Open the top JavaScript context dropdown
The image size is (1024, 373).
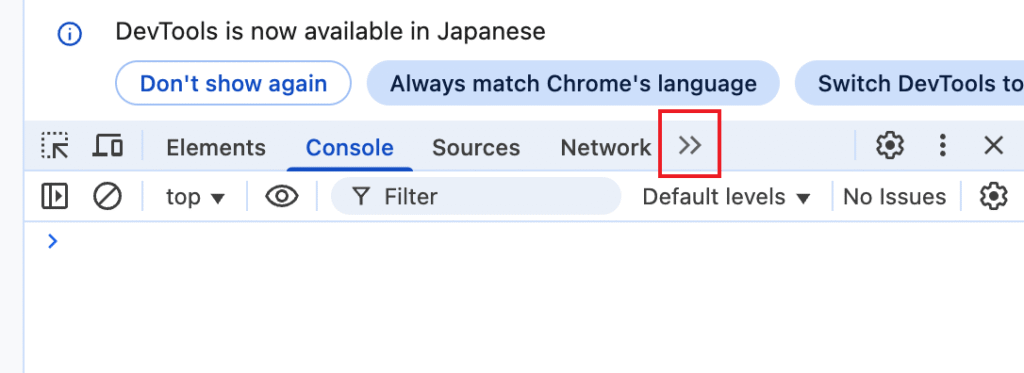pyautogui.click(x=195, y=197)
